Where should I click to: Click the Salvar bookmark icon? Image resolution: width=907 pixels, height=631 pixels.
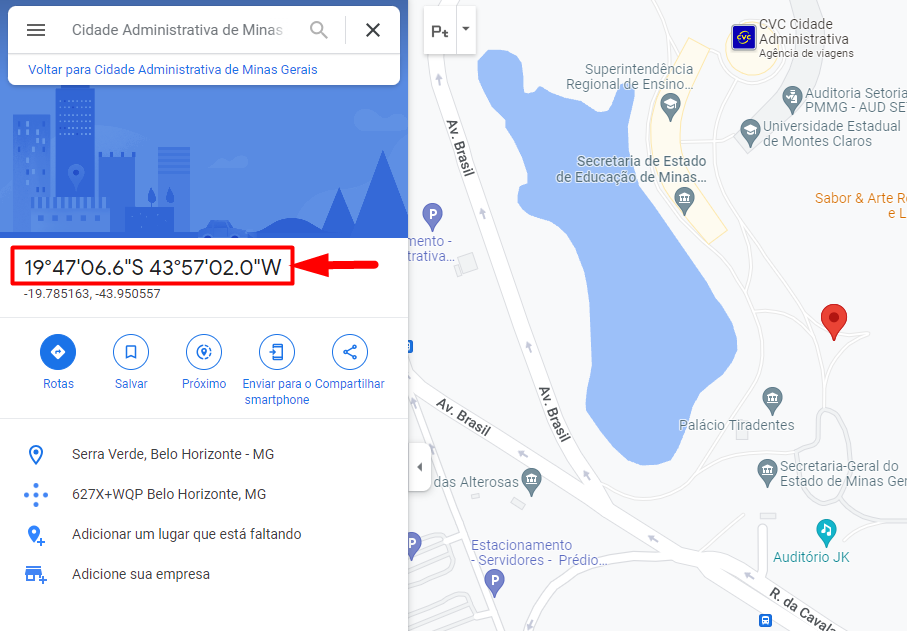coord(131,352)
